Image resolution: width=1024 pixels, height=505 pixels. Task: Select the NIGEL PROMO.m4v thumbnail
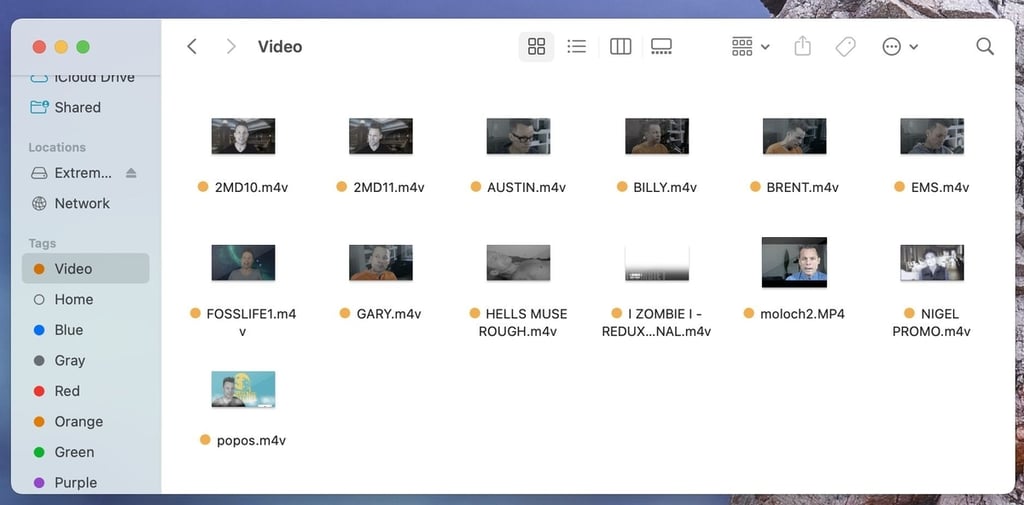[932, 262]
